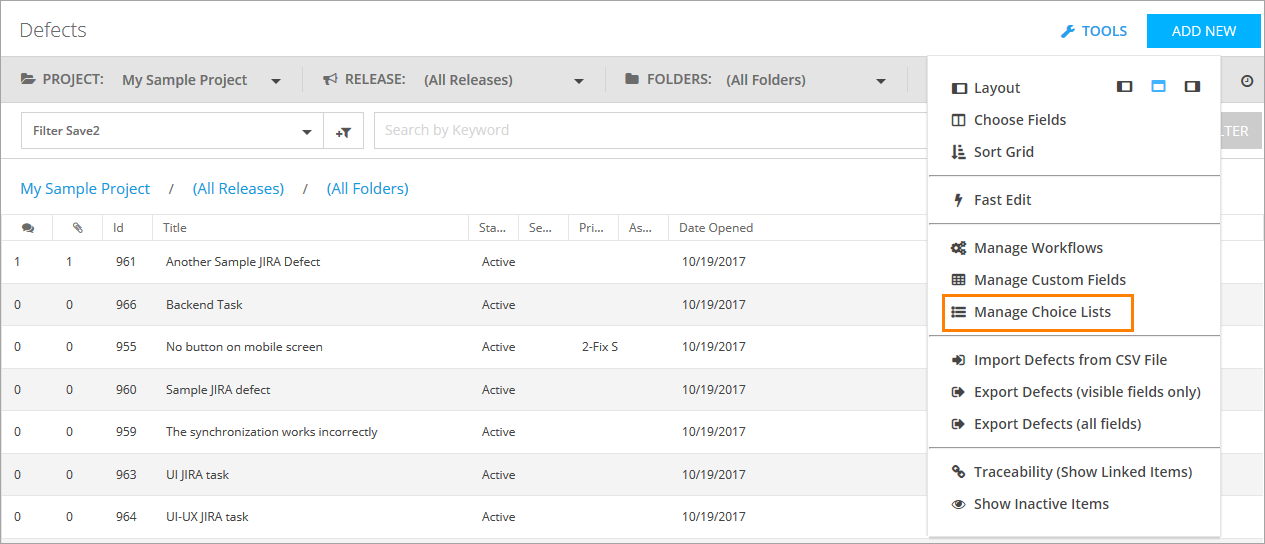The image size is (1265, 544).
Task: Toggle Traceability (Show Linked Items)
Action: pyautogui.click(x=1082, y=472)
